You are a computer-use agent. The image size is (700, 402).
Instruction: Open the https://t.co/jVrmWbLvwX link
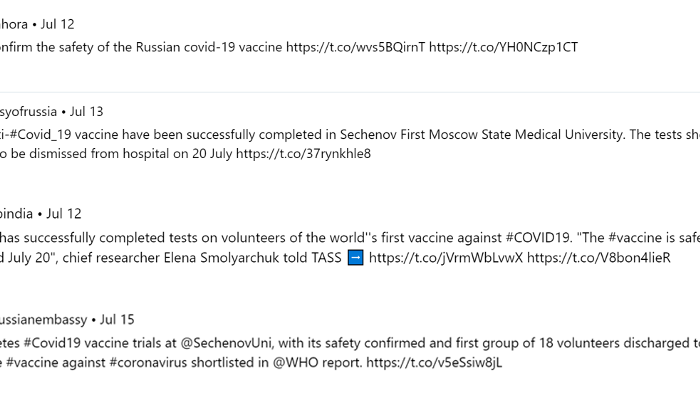pyautogui.click(x=446, y=258)
